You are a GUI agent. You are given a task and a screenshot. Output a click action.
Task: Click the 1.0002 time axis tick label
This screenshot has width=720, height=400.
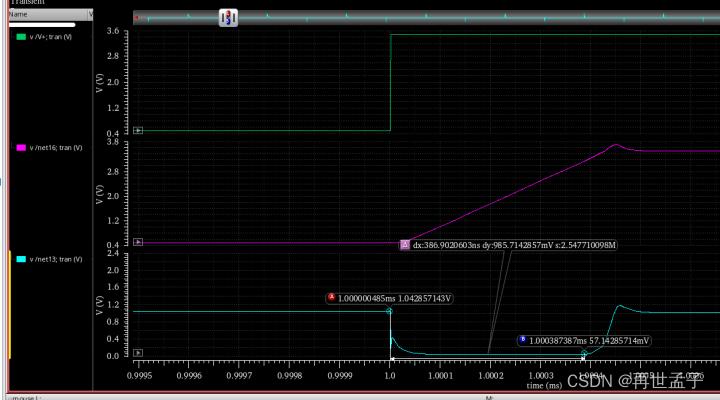click(x=491, y=376)
